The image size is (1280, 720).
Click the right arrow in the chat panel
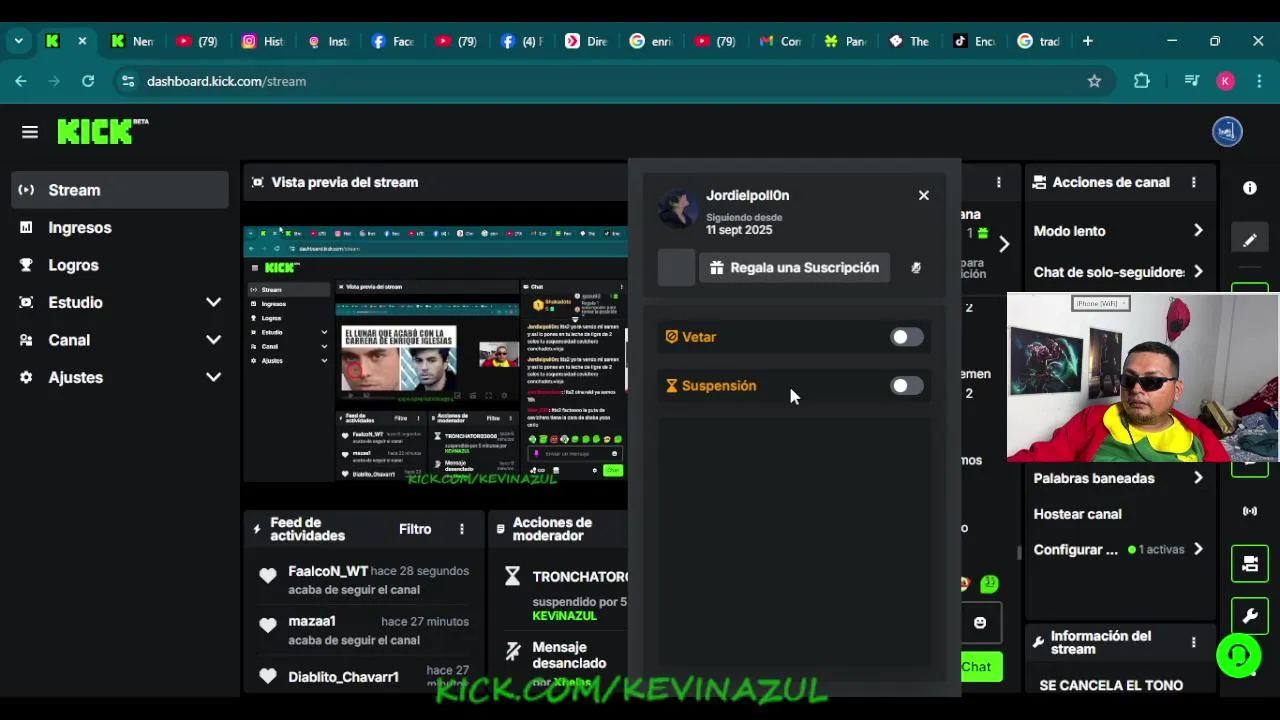pyautogui.click(x=1003, y=244)
